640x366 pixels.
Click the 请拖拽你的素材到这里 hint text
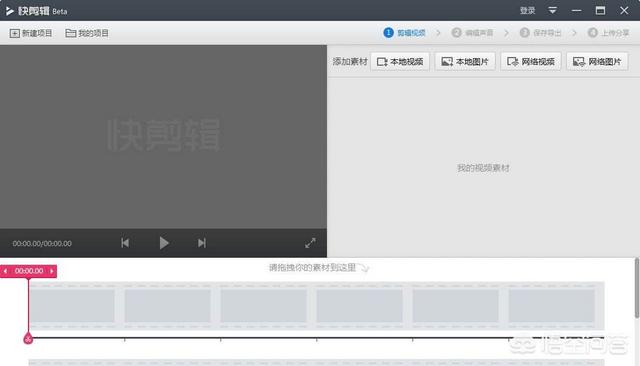pos(312,268)
